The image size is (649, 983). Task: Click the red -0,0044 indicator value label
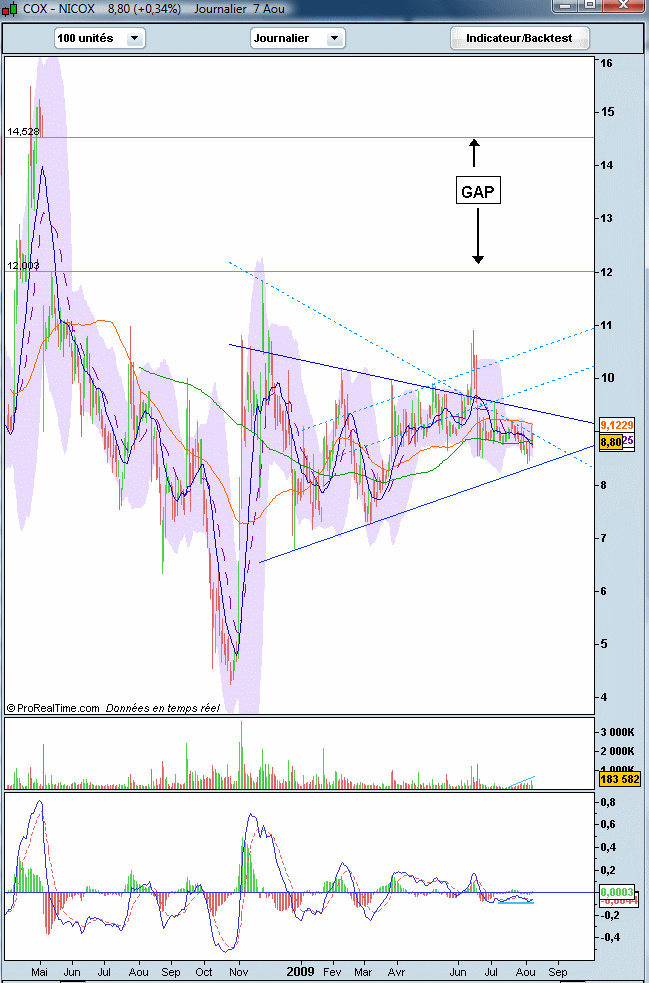(617, 902)
